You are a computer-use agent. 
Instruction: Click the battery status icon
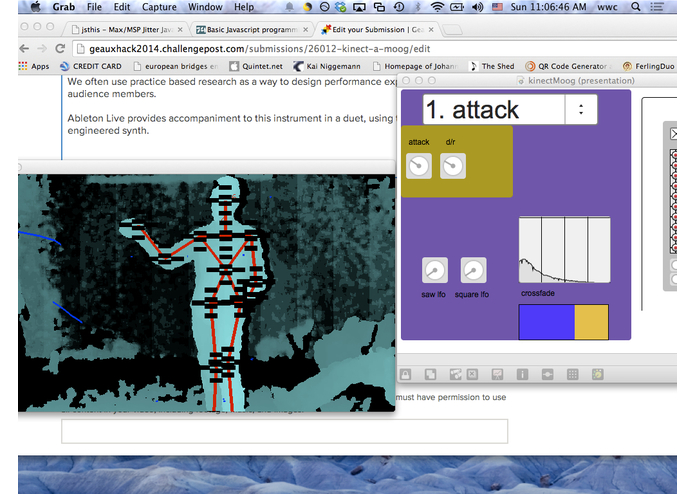(457, 7)
